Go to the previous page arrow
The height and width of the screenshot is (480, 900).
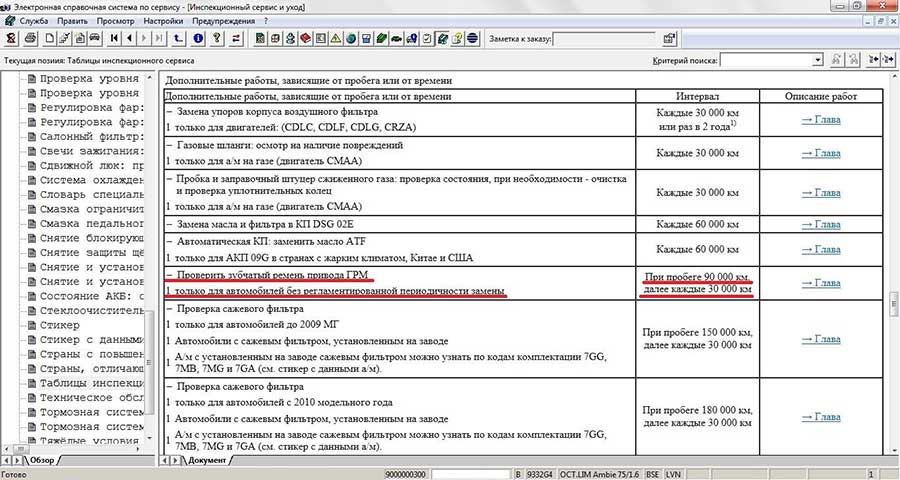129,38
